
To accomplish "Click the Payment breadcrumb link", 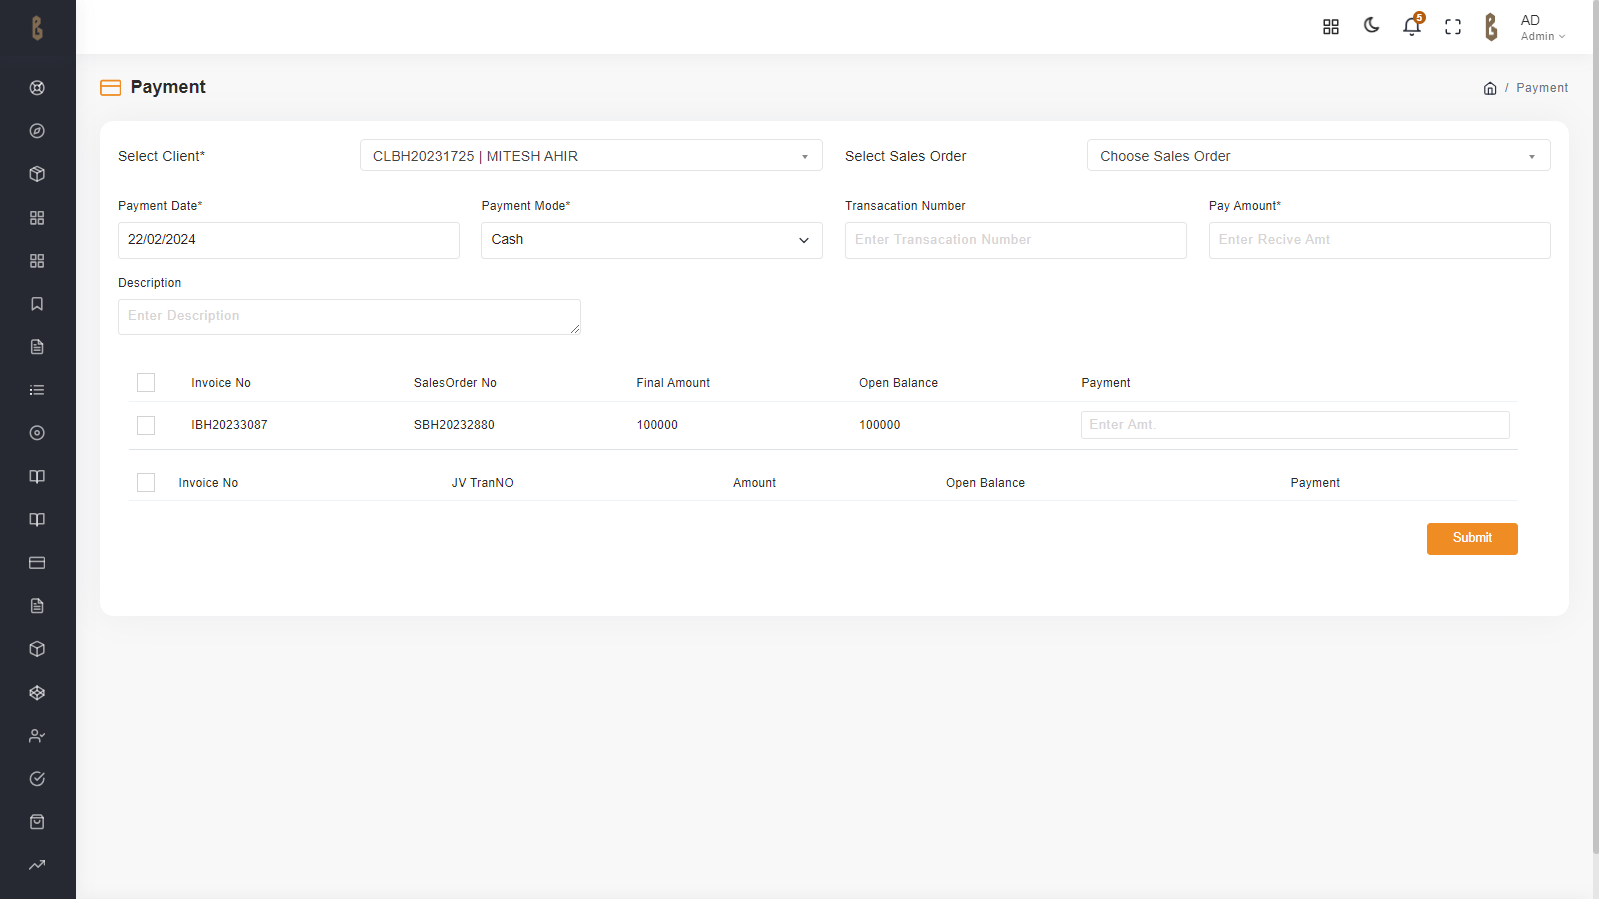I will point(1542,88).
